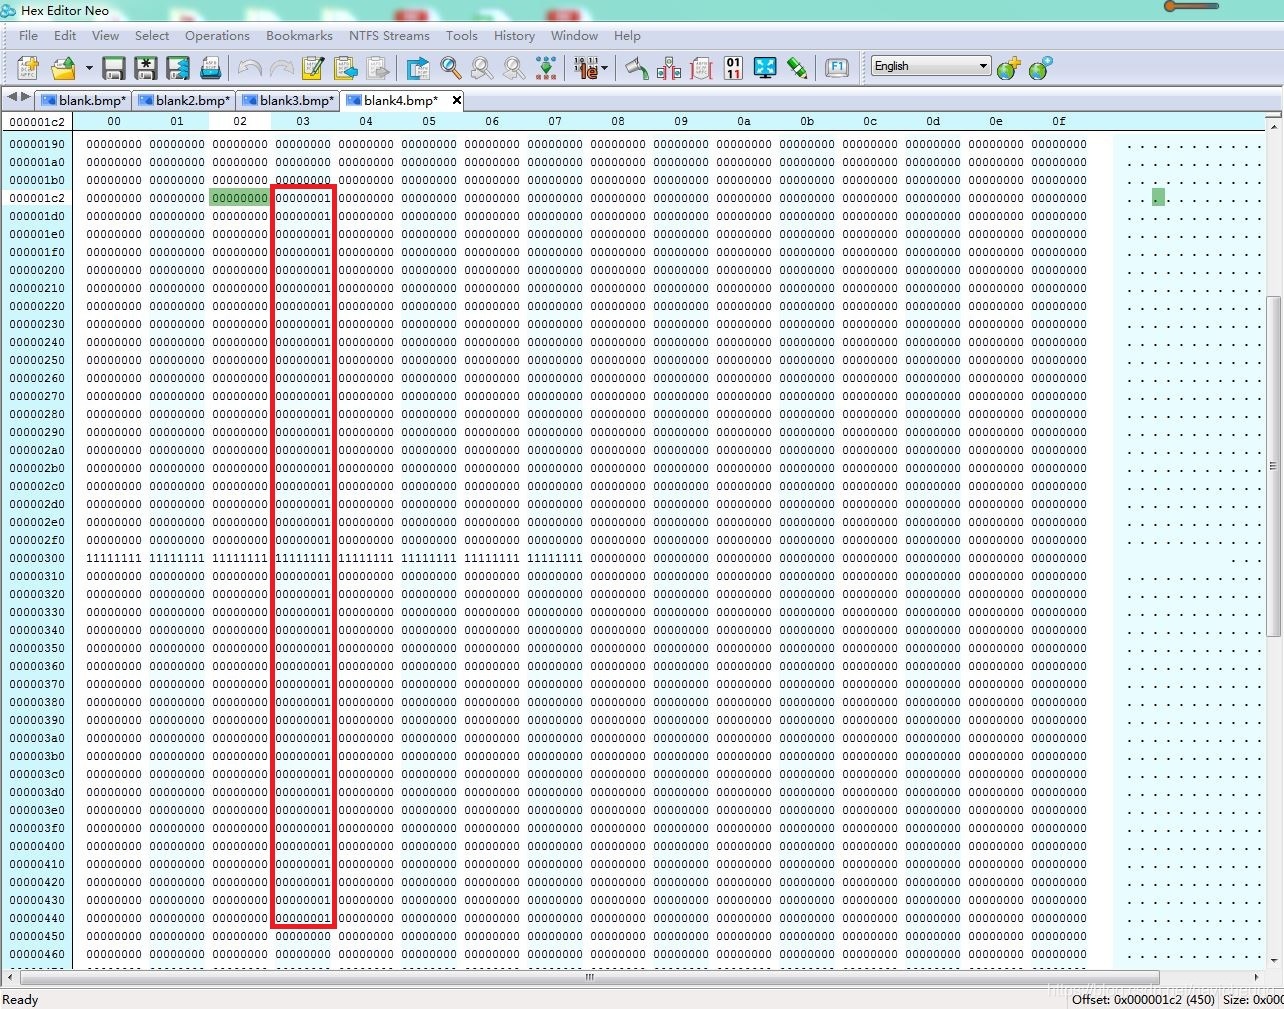
Task: Click the Find Next magnifier icon
Action: coord(482,68)
